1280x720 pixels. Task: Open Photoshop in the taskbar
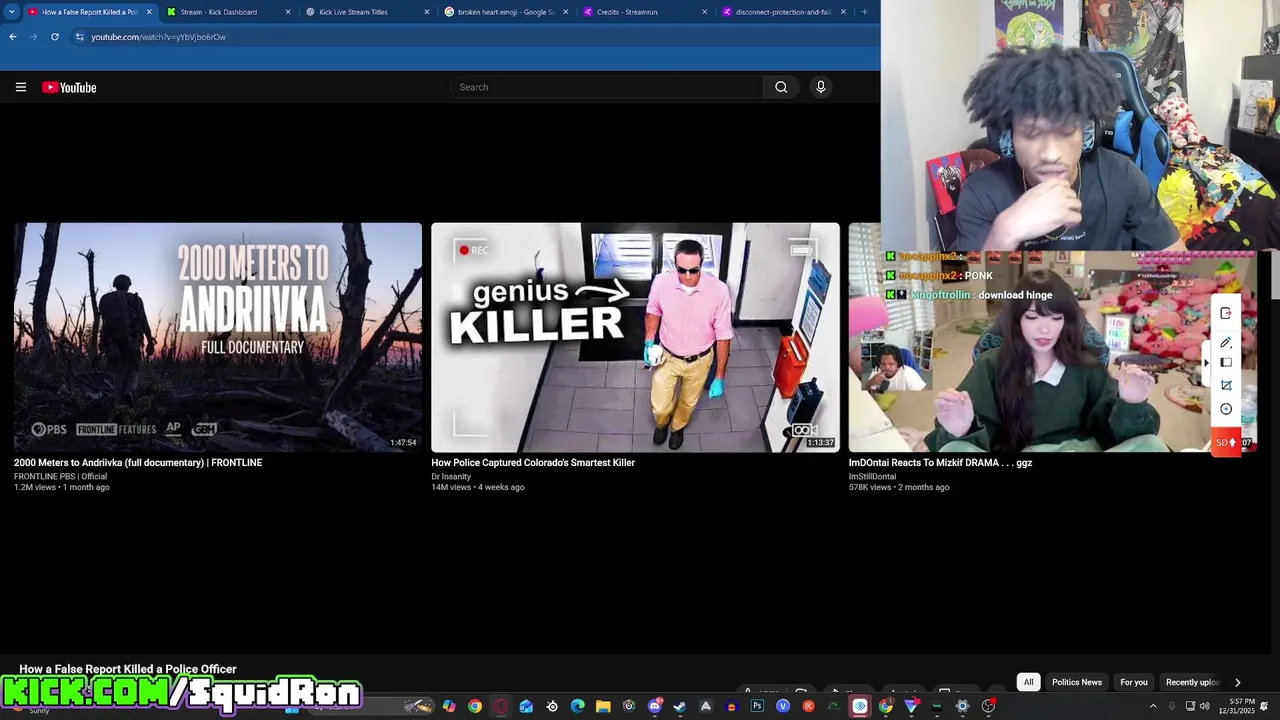(x=757, y=706)
